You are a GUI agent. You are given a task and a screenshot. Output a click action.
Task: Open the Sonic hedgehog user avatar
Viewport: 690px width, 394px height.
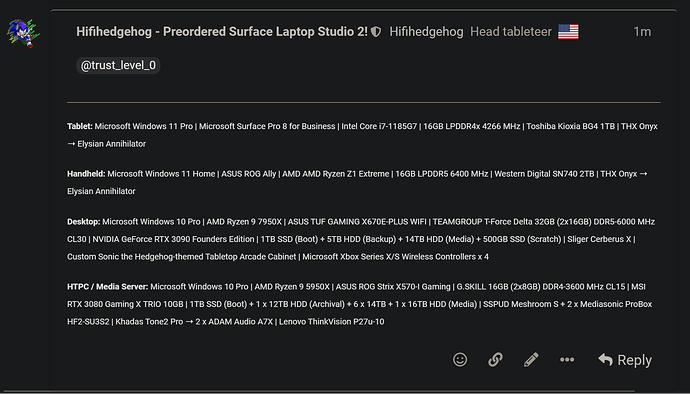click(x=23, y=33)
